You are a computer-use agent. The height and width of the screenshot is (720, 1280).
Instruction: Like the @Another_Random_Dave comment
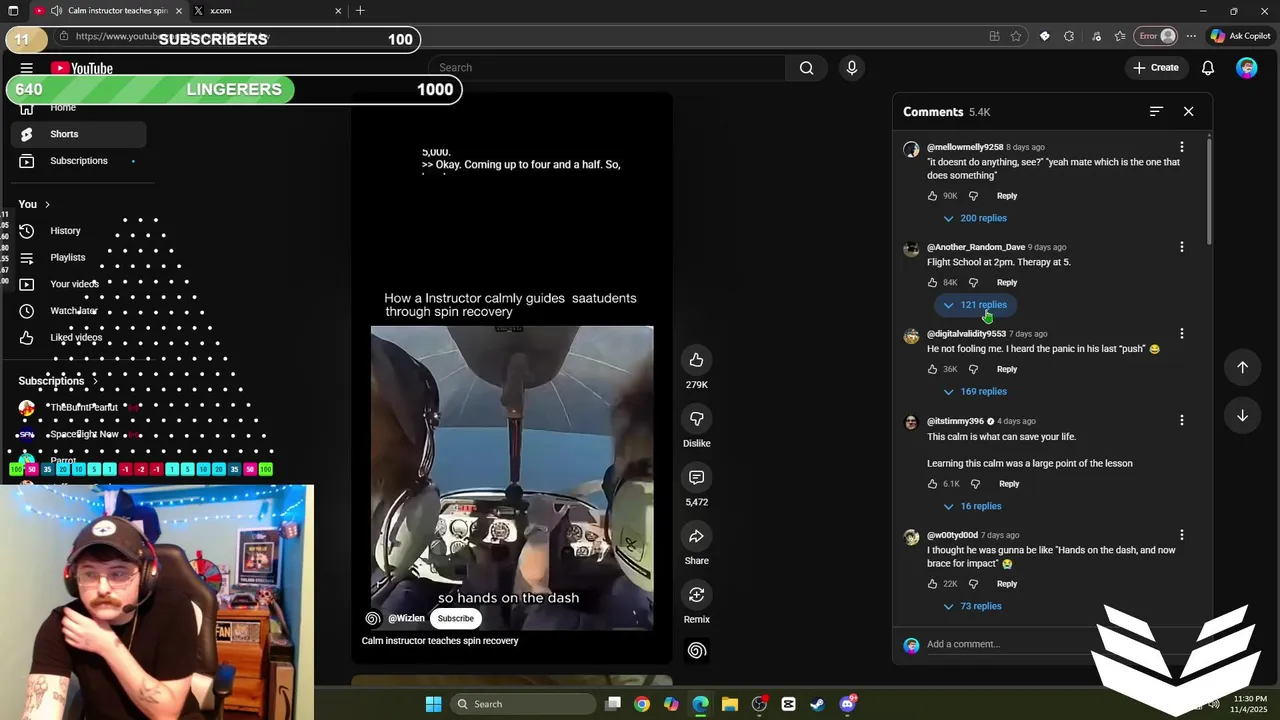(933, 283)
